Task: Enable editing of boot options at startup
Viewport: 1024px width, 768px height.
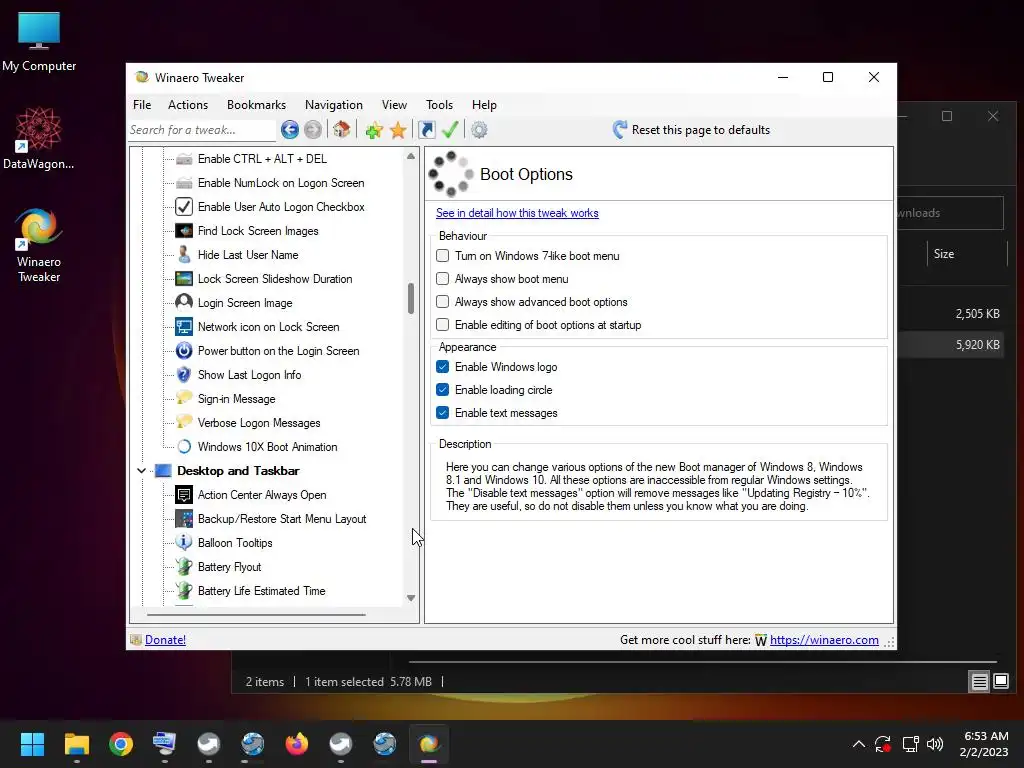Action: click(443, 324)
